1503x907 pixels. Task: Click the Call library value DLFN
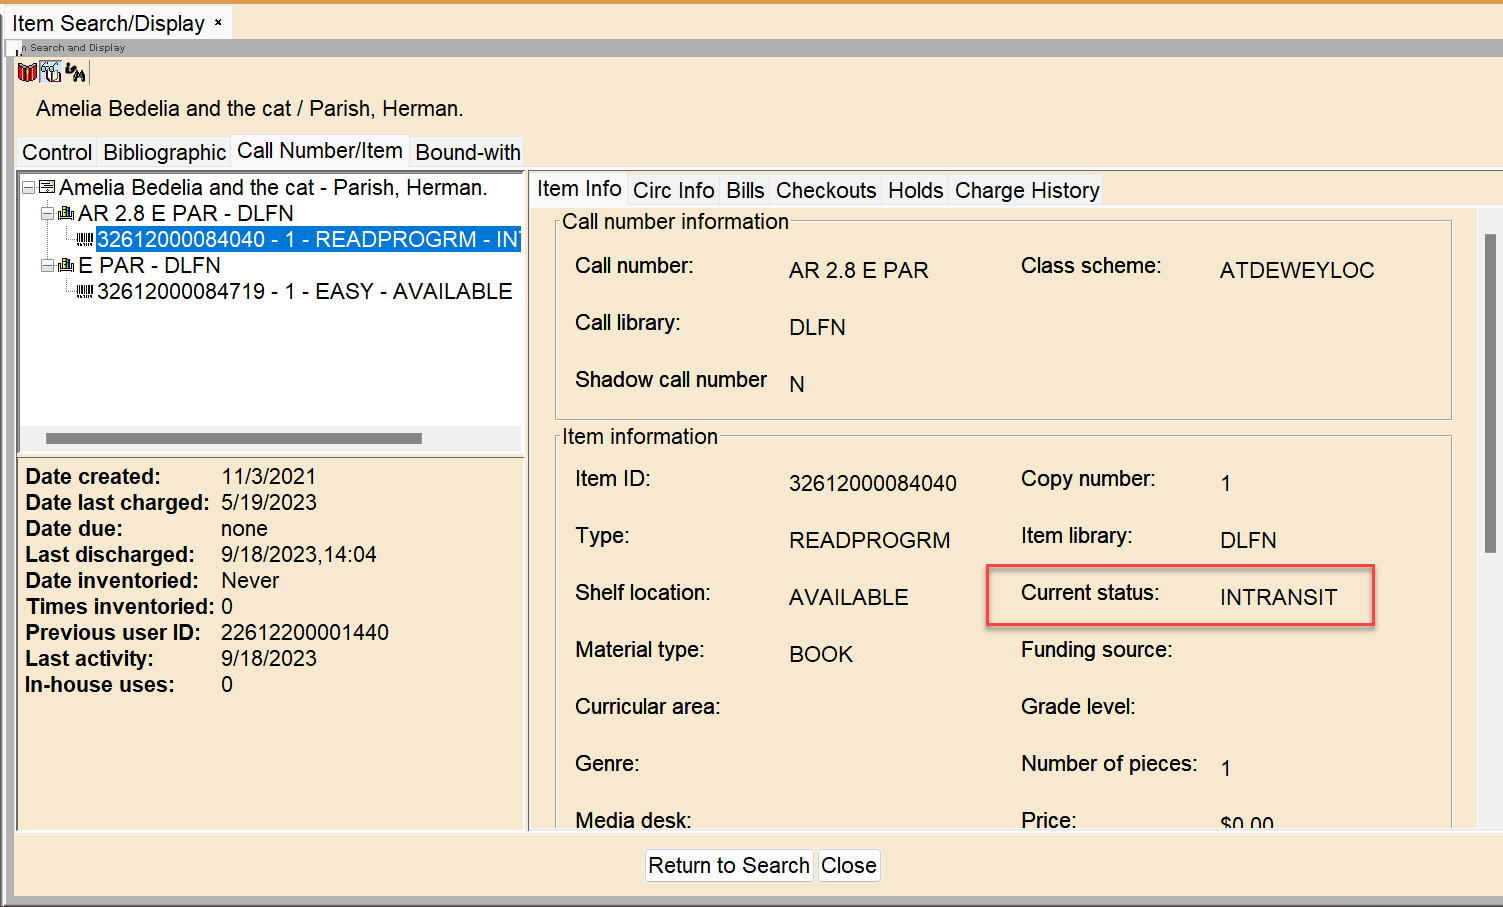pyautogui.click(x=817, y=327)
